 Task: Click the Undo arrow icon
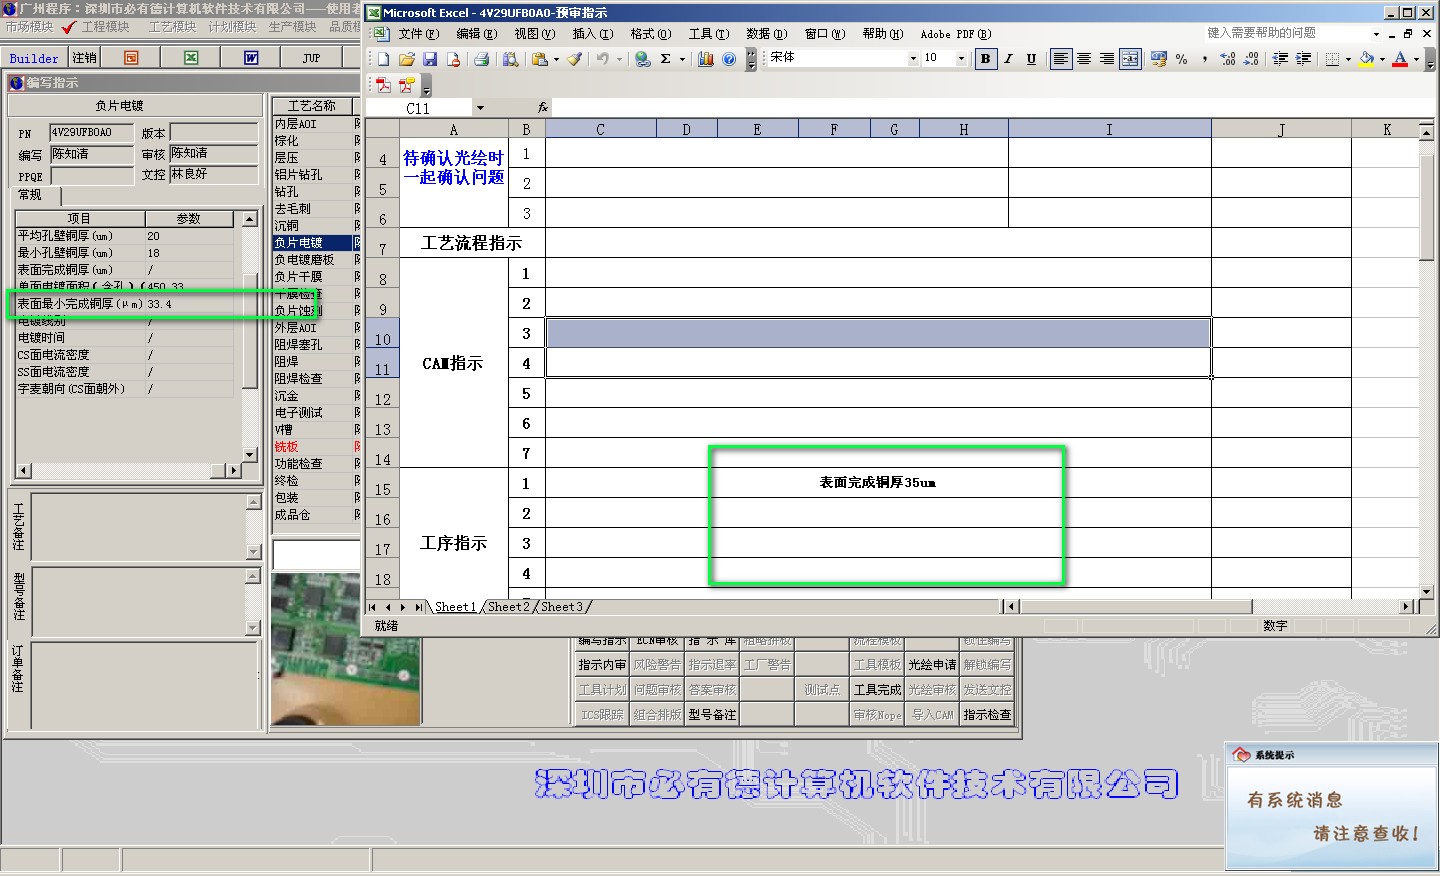(602, 59)
